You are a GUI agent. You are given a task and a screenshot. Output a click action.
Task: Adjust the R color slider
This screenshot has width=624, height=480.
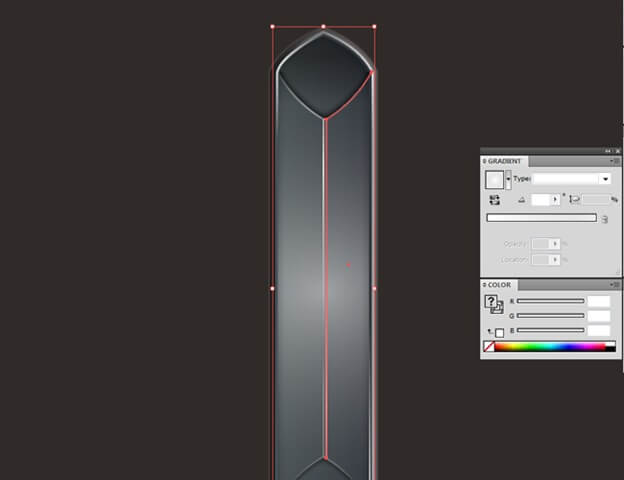click(551, 301)
